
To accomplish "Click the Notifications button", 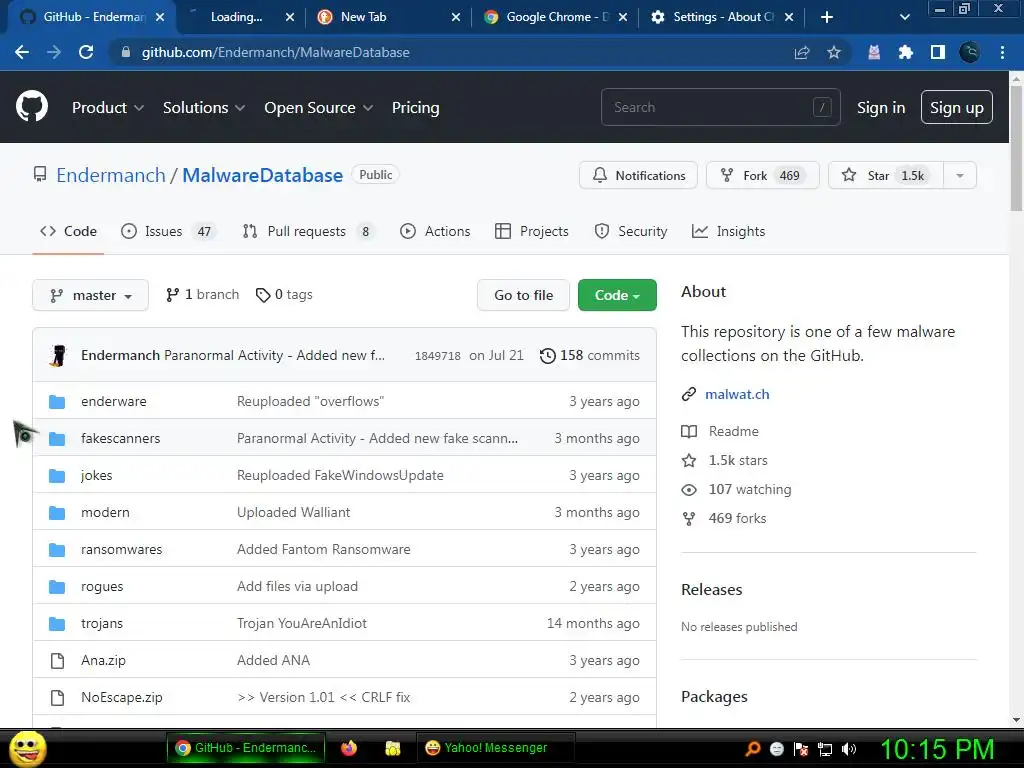I will [x=638, y=176].
